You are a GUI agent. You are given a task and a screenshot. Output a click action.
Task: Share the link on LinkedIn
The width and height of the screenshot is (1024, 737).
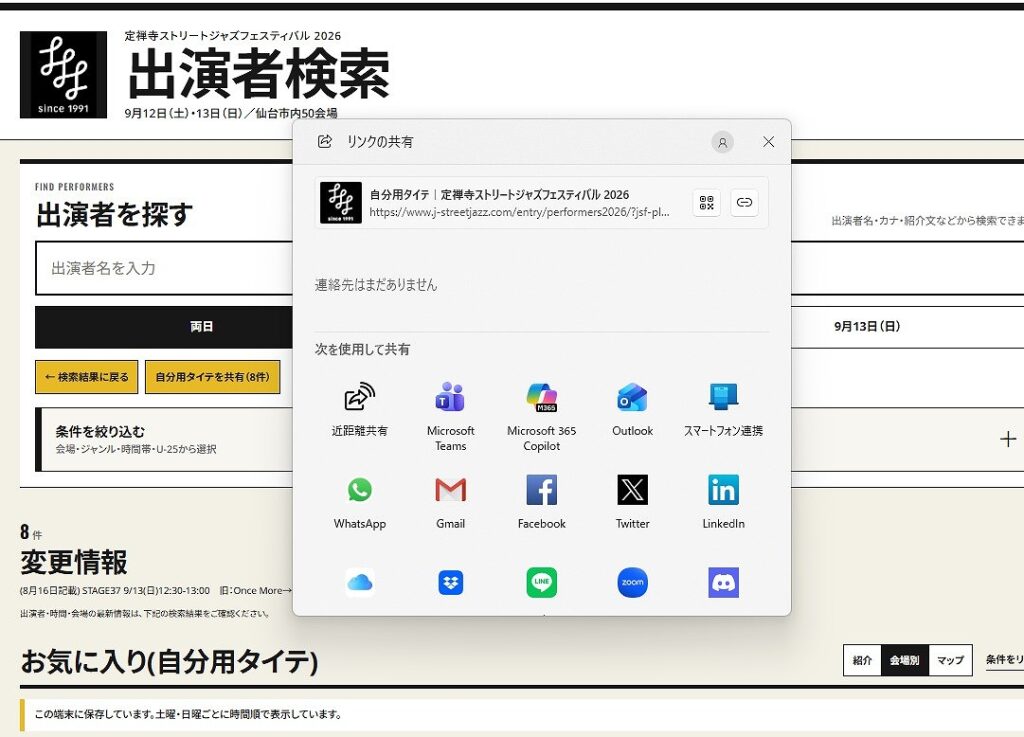coord(723,490)
